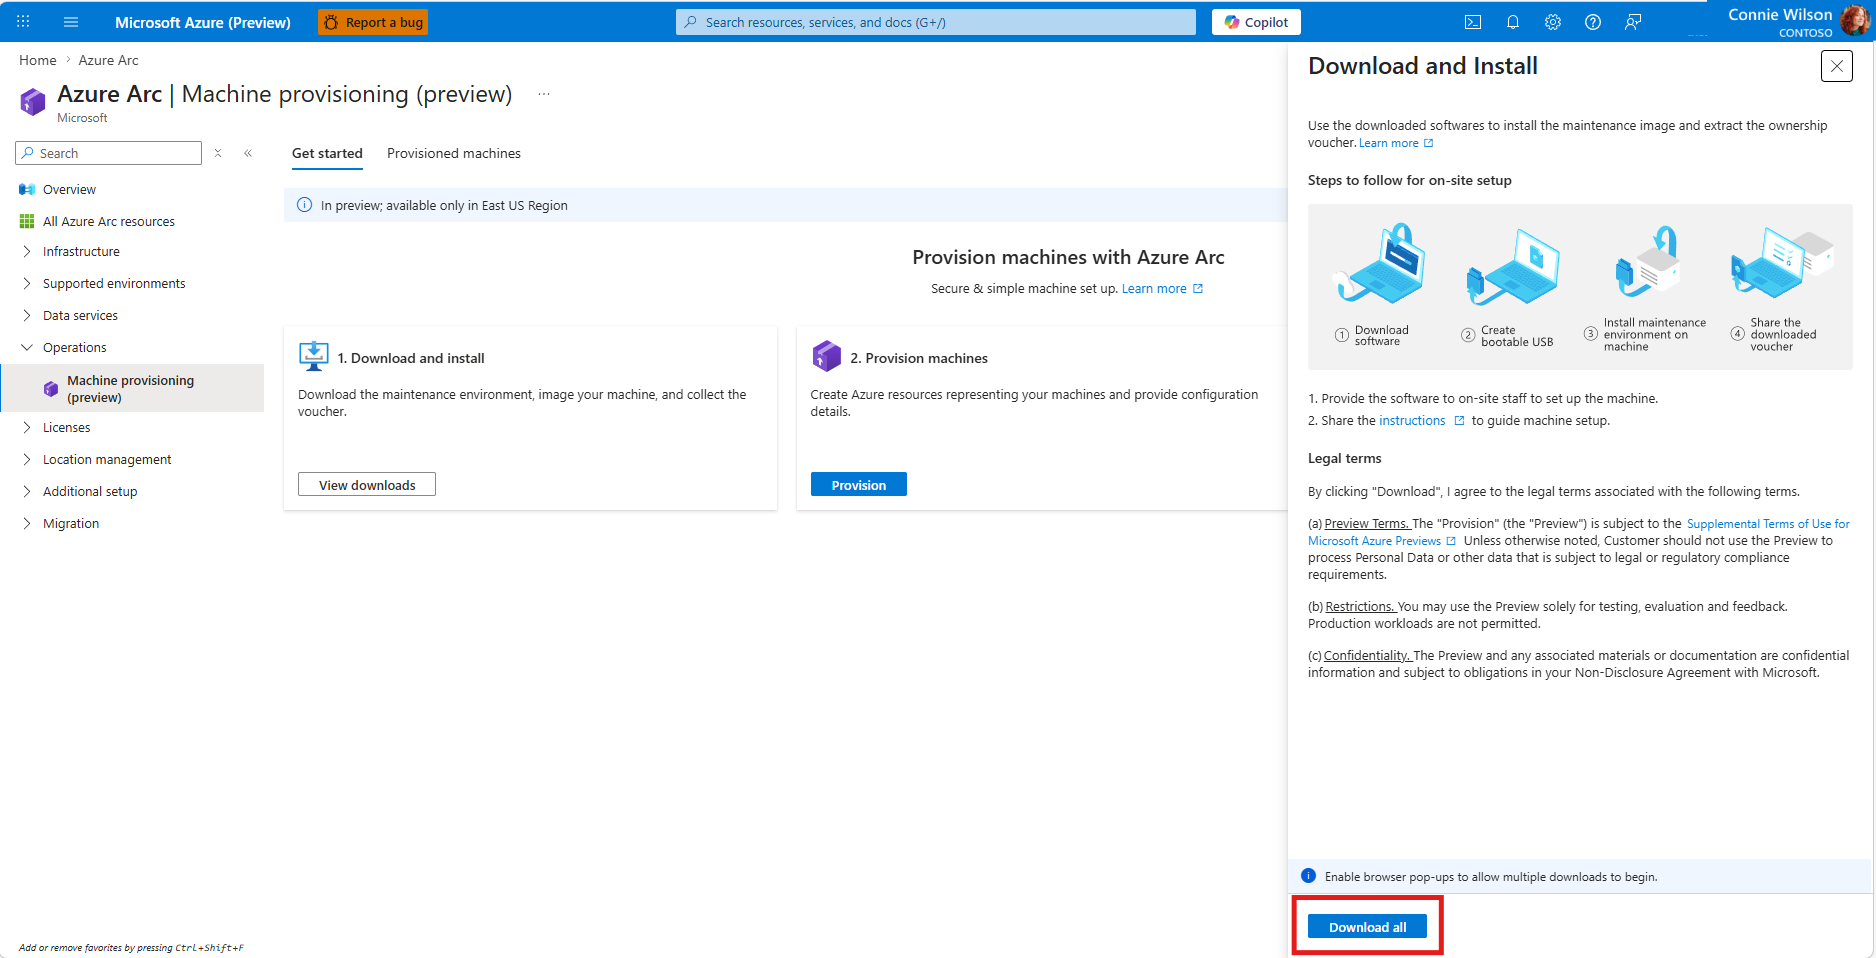Click the Machine provisioning cube icon
This screenshot has width=1876, height=958.
point(51,389)
